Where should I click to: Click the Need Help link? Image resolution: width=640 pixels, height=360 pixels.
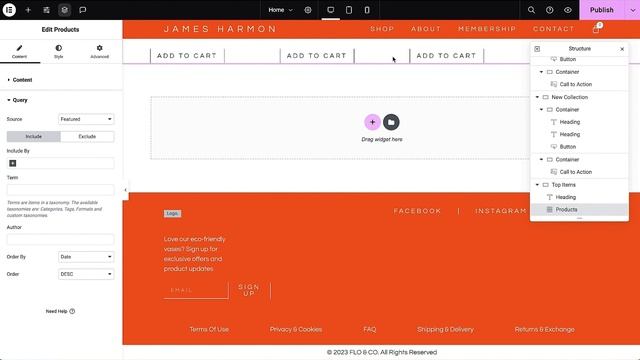(60, 311)
